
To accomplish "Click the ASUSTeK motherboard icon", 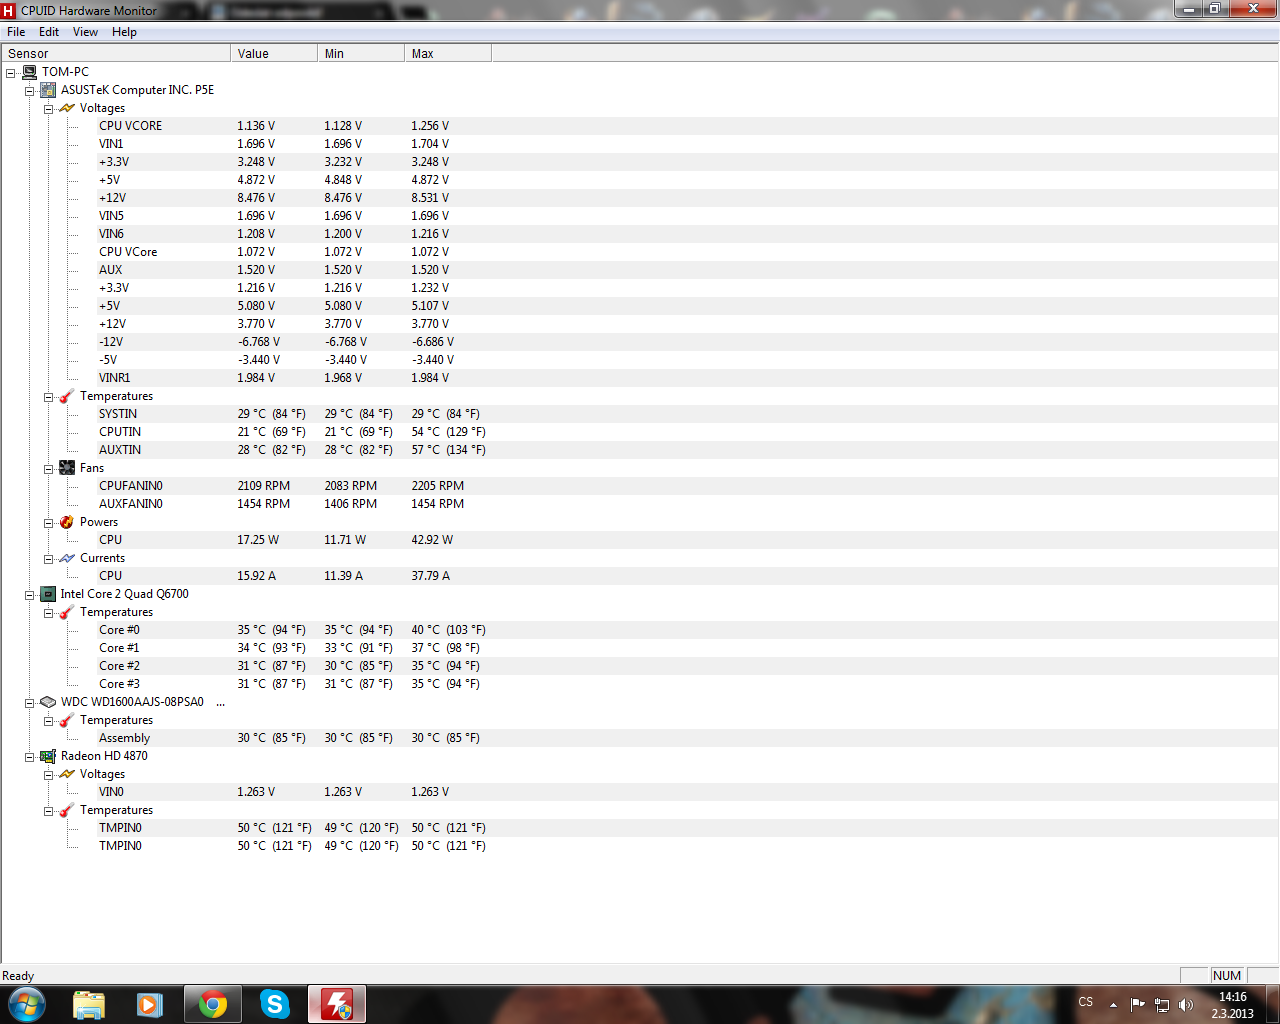I will (x=48, y=90).
